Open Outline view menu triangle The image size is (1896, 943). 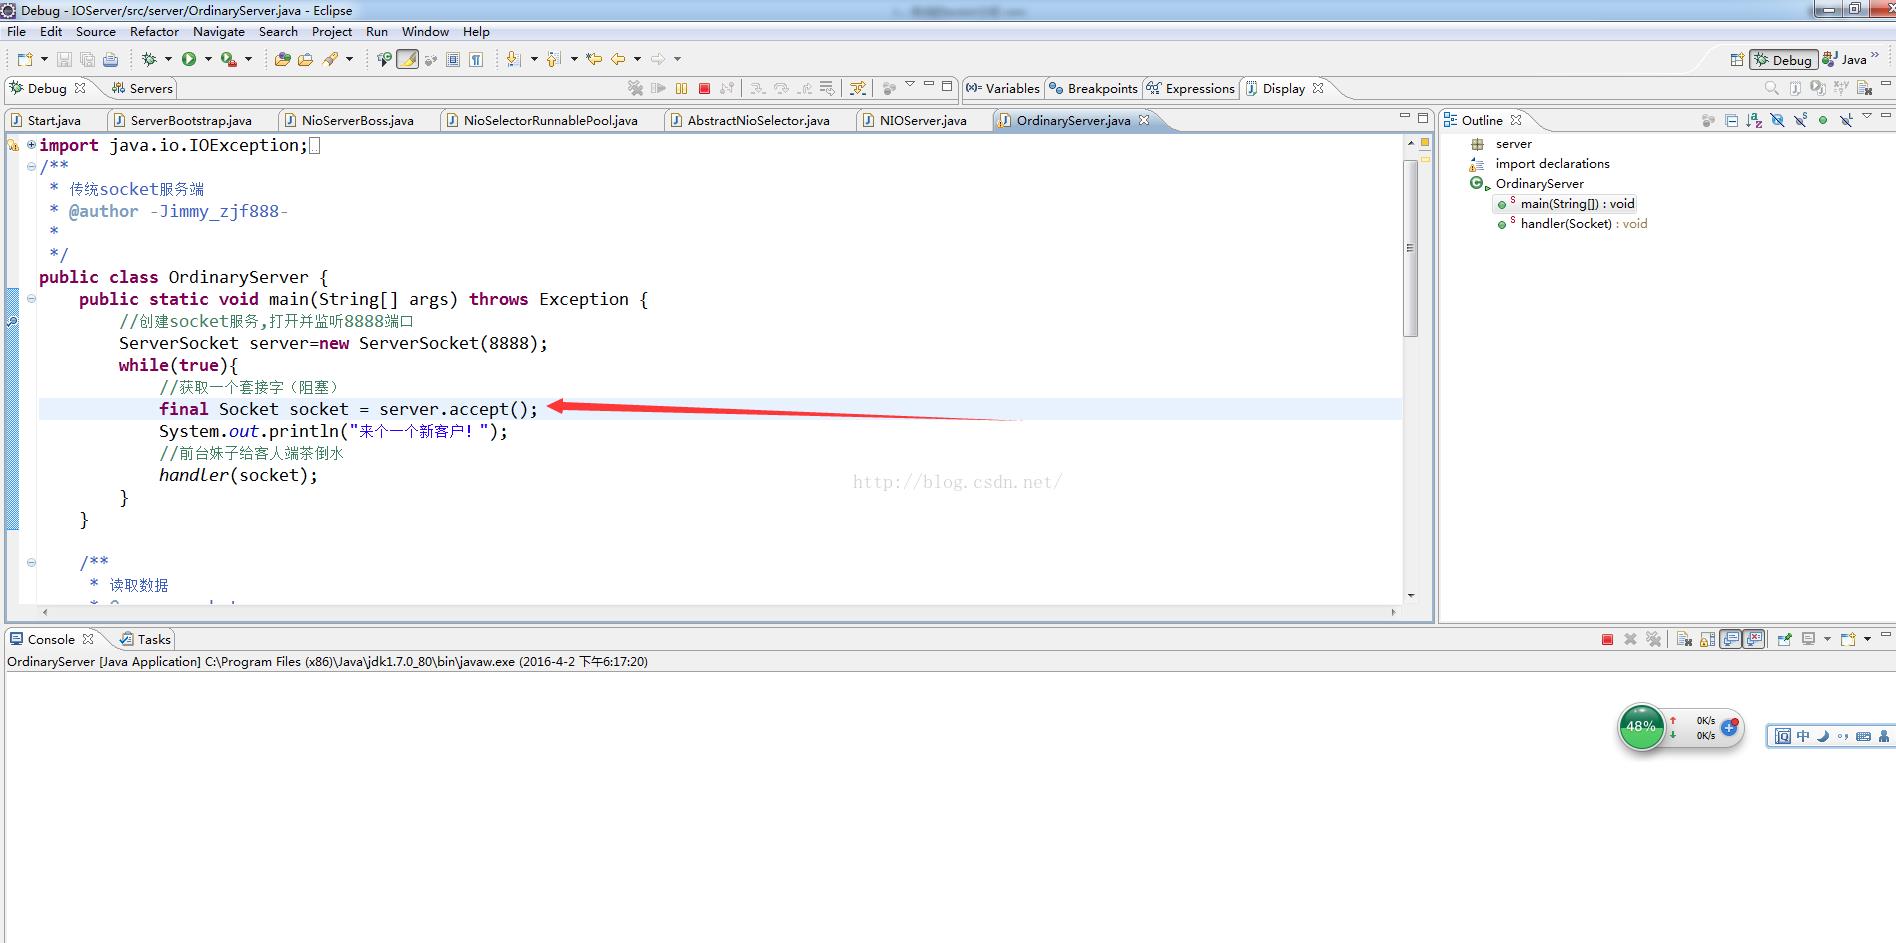click(1867, 116)
